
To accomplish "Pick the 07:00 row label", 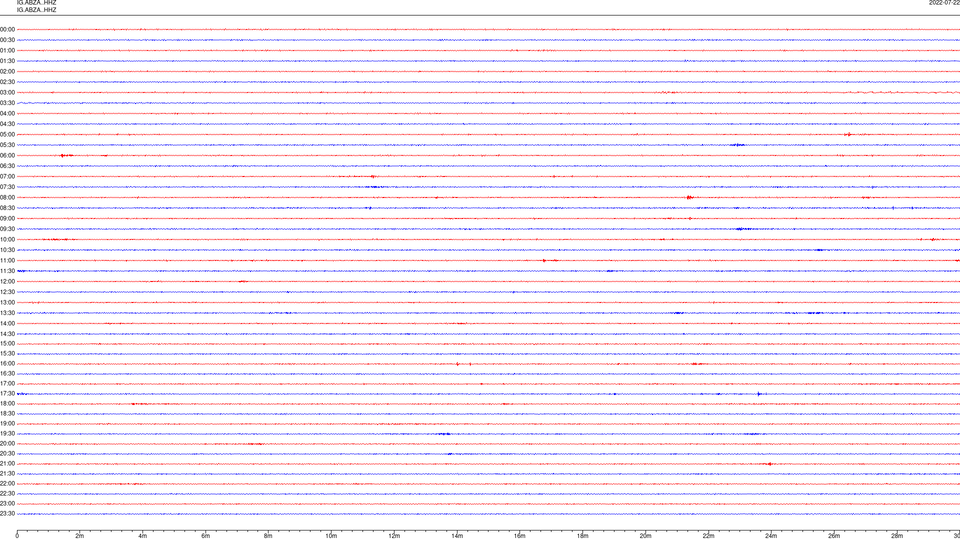I will (x=7, y=177).
